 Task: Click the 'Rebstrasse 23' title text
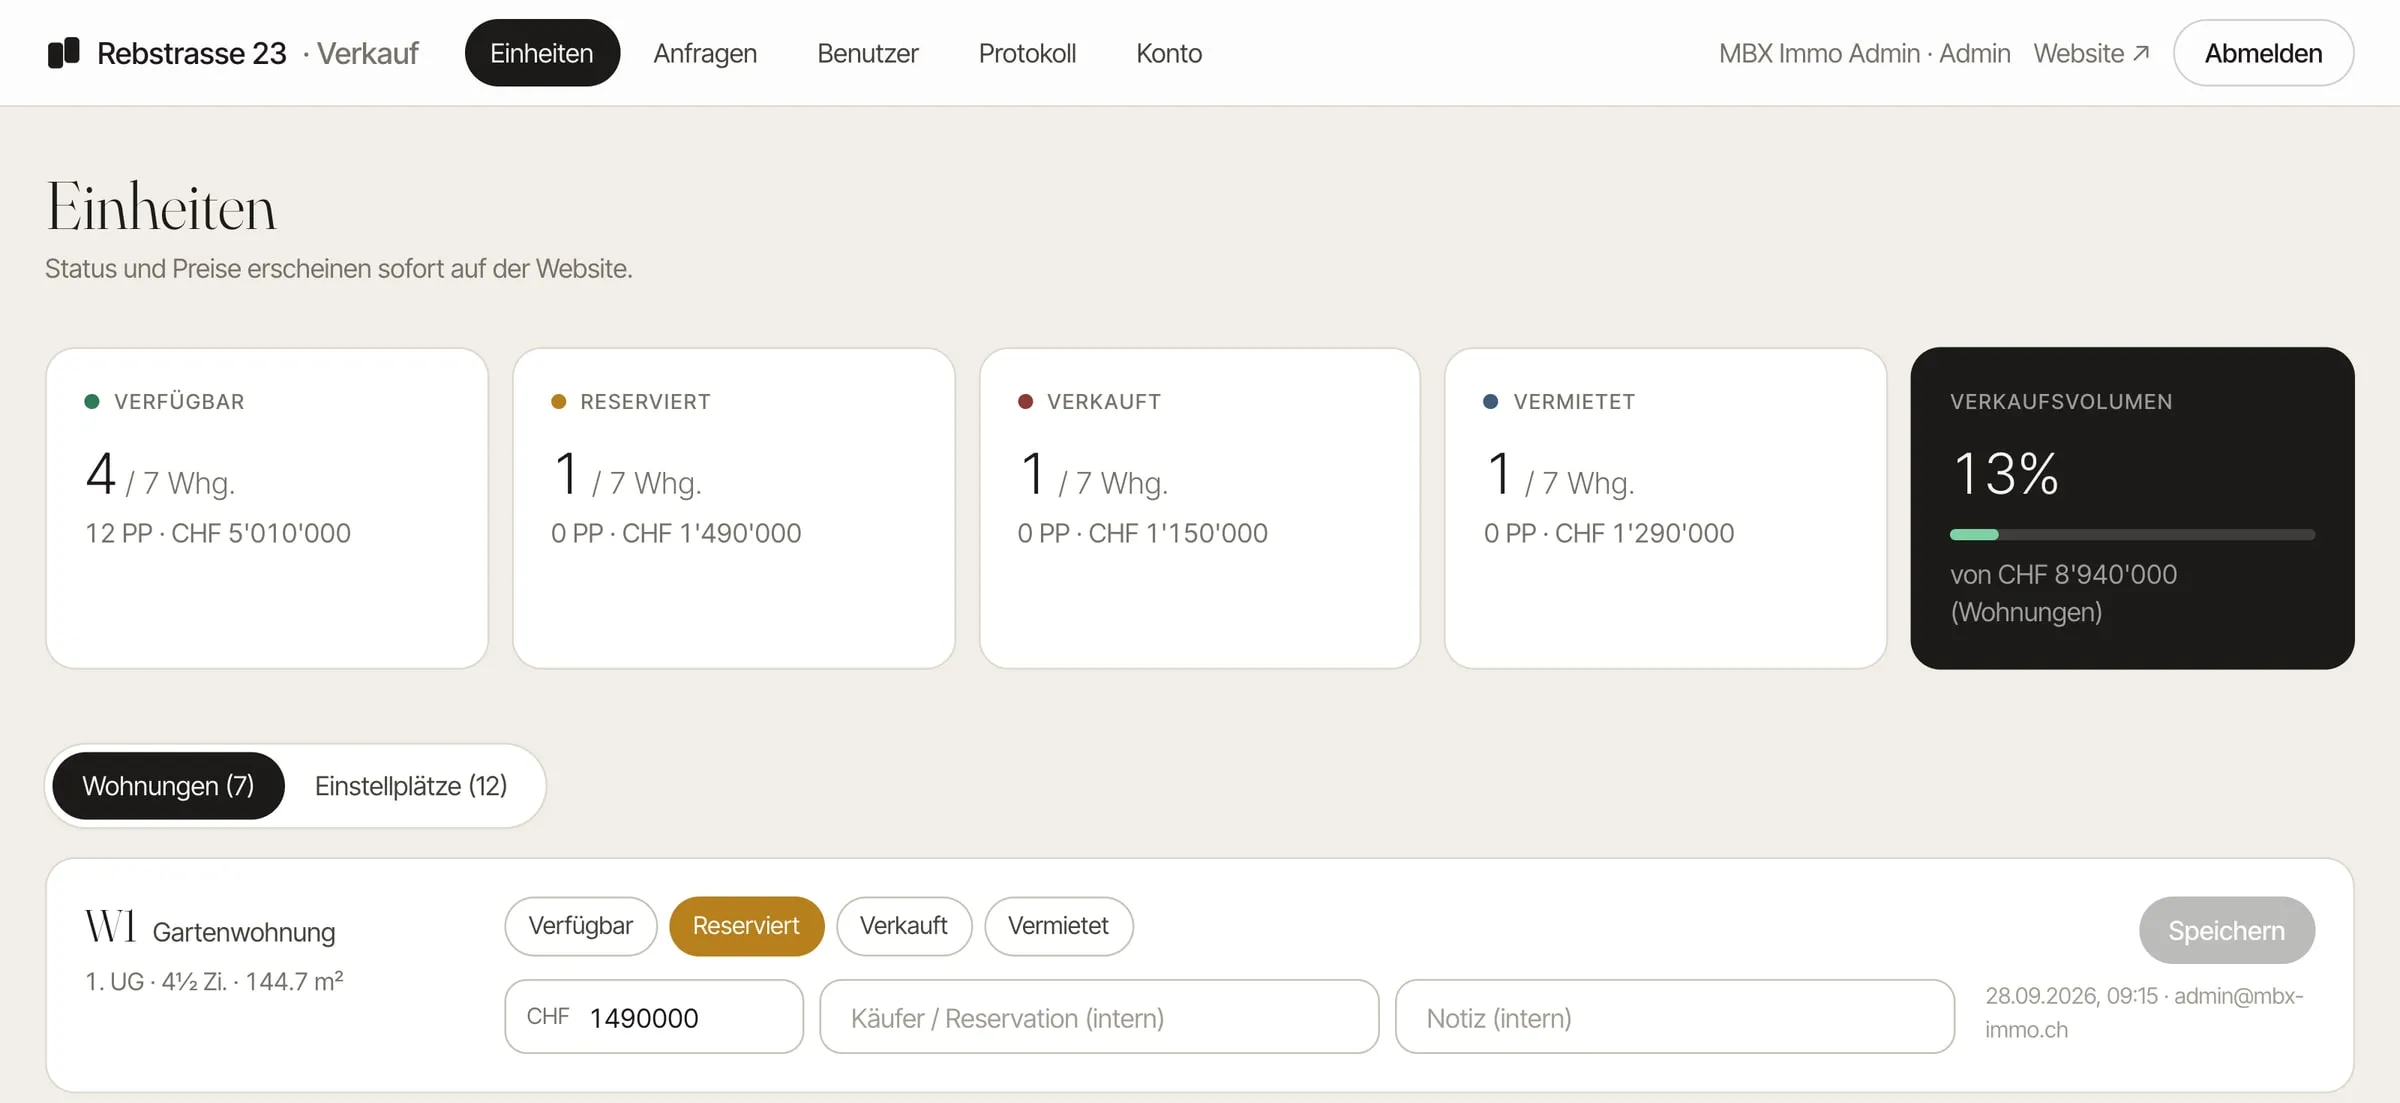coord(191,53)
